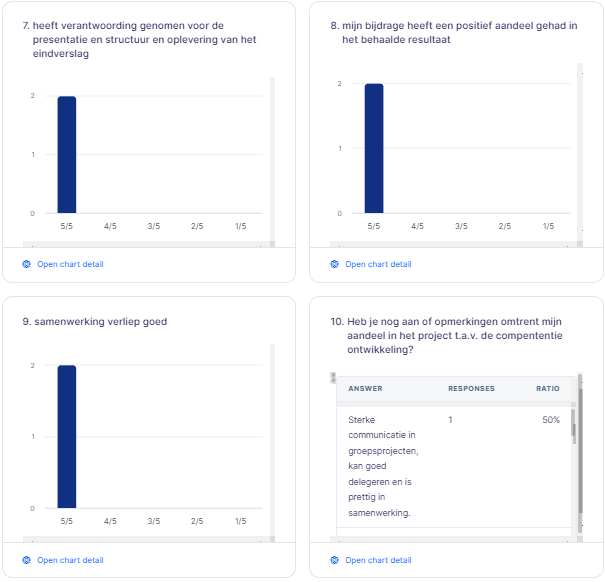The width and height of the screenshot is (605, 582).
Task: Click the gear icon under question 9 chart
Action: pos(27,560)
